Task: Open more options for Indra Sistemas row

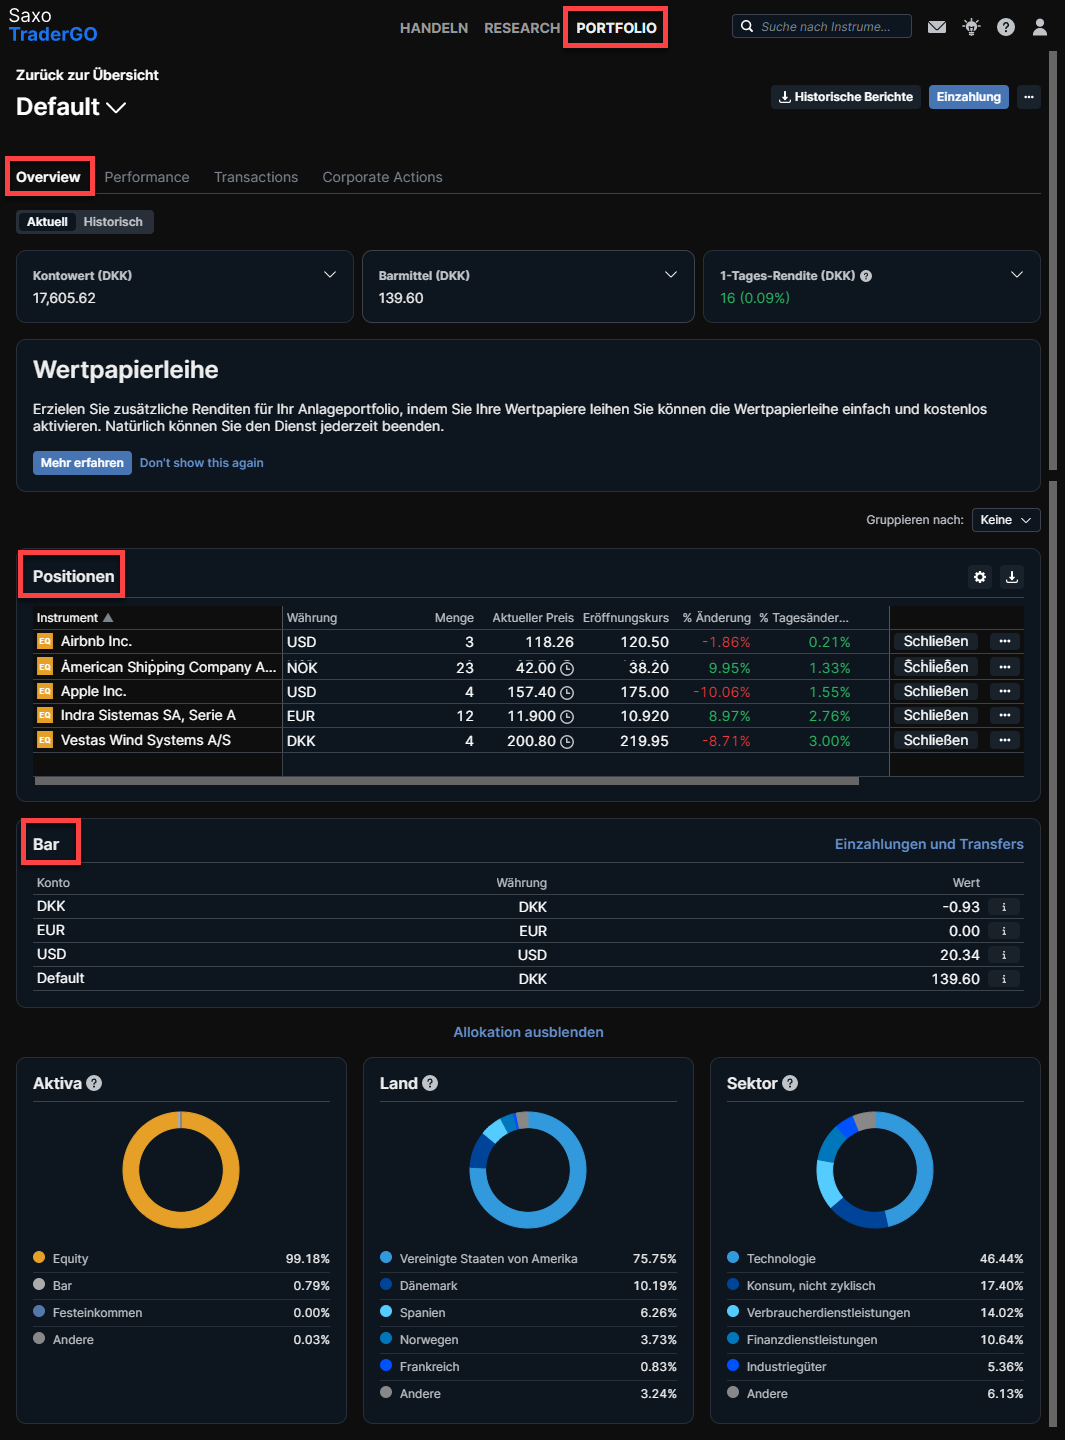Action: (x=1005, y=715)
